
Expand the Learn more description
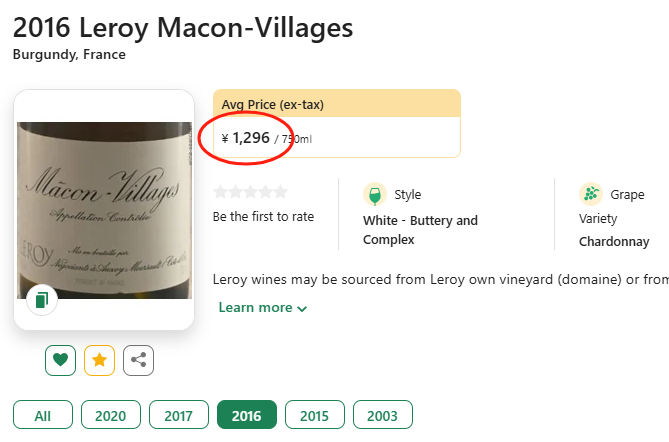pyautogui.click(x=262, y=308)
